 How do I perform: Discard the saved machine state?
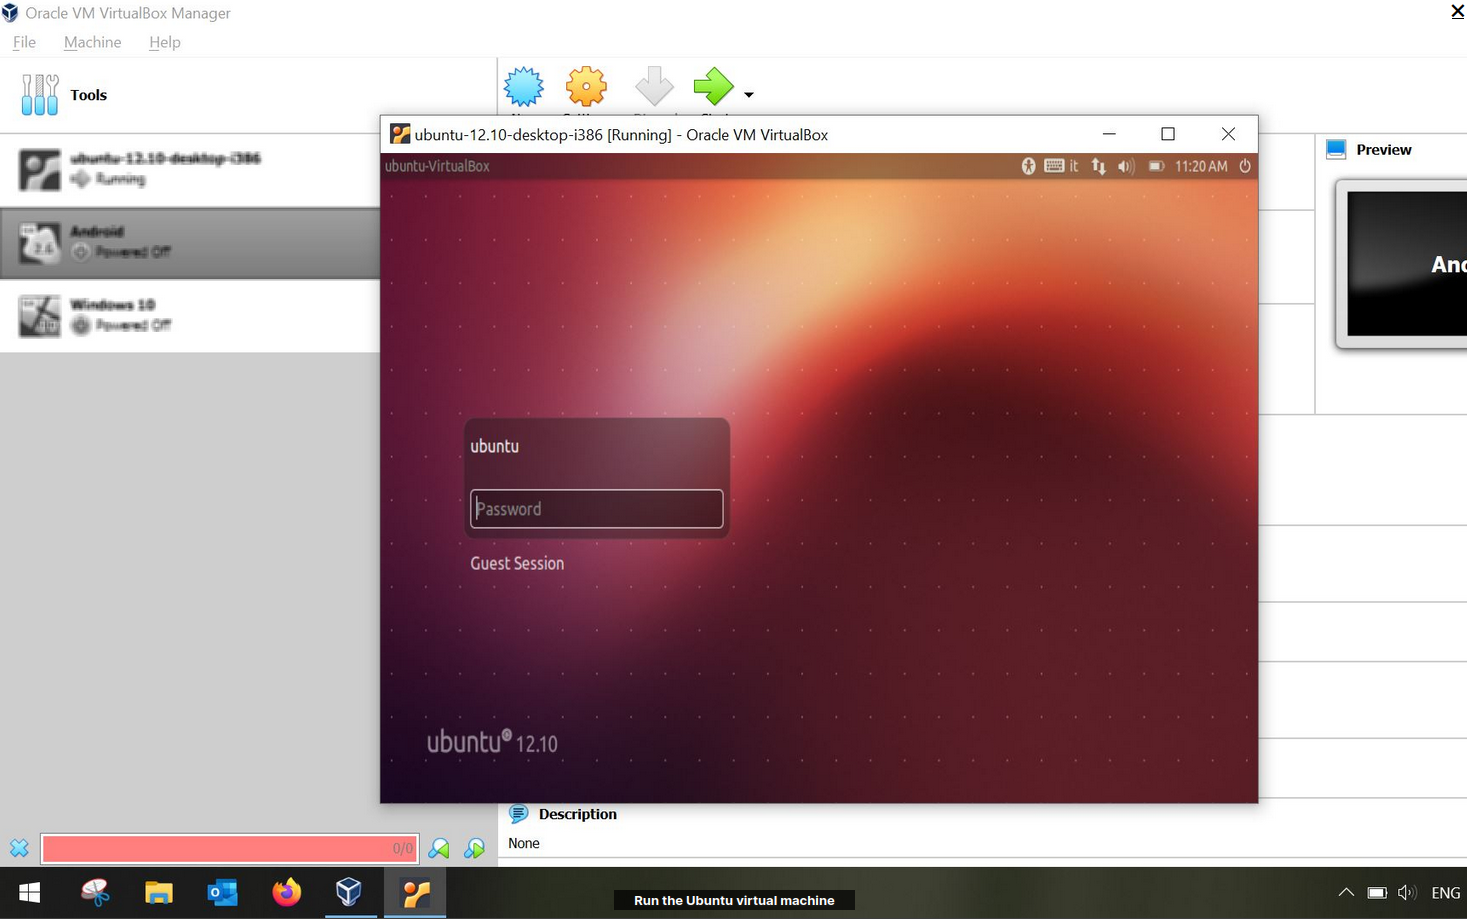(653, 88)
